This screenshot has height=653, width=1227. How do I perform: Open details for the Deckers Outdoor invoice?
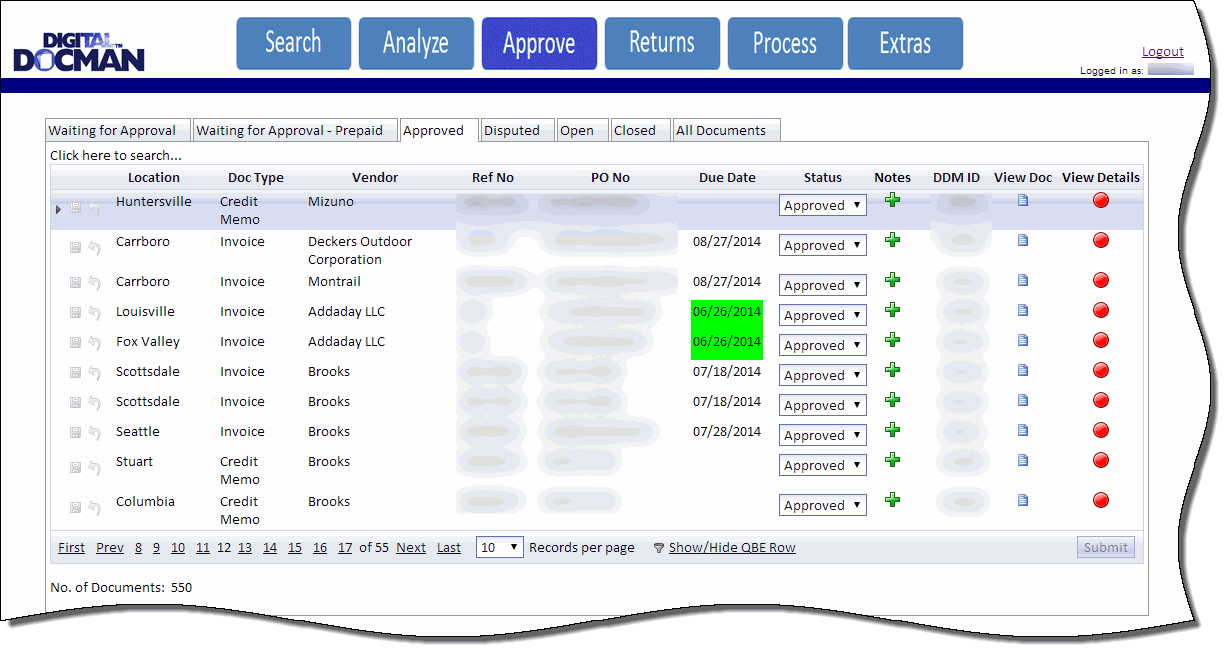1101,240
